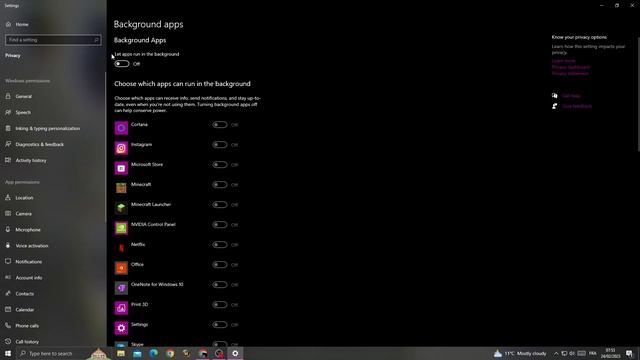Toggle OneNote for Windows 10 switch

pos(220,284)
